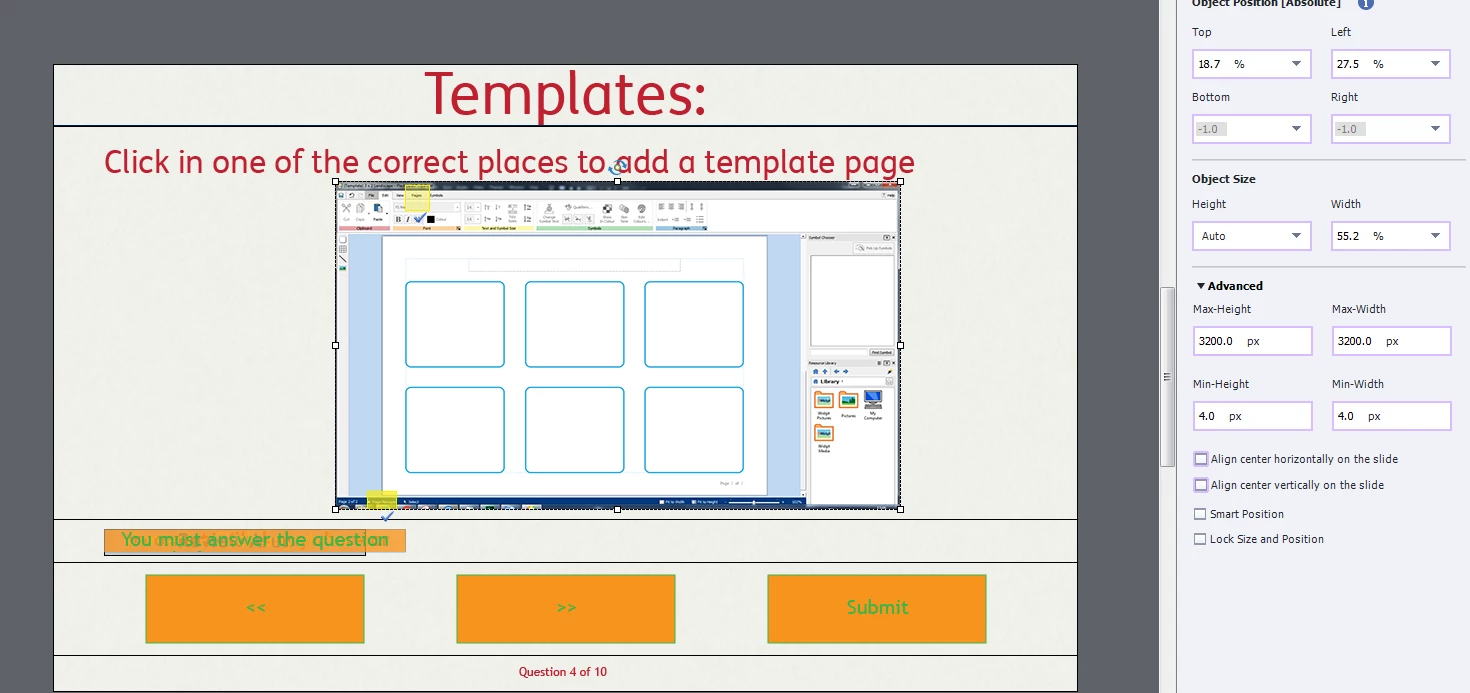1470x693 pixels.
Task: Click the top-left resize handle of the image
Action: point(335,181)
